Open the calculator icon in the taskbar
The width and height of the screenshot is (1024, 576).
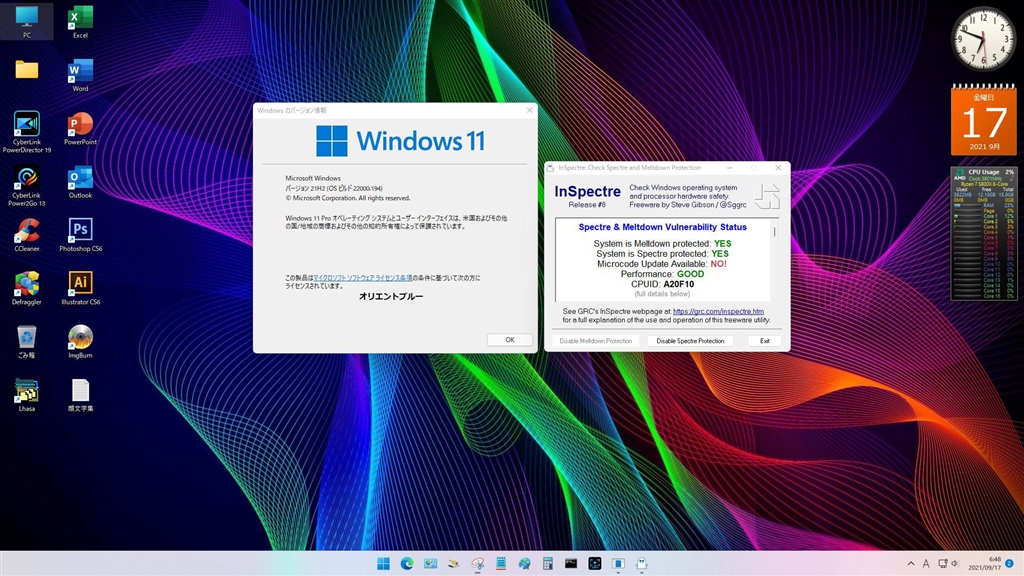[x=547, y=564]
